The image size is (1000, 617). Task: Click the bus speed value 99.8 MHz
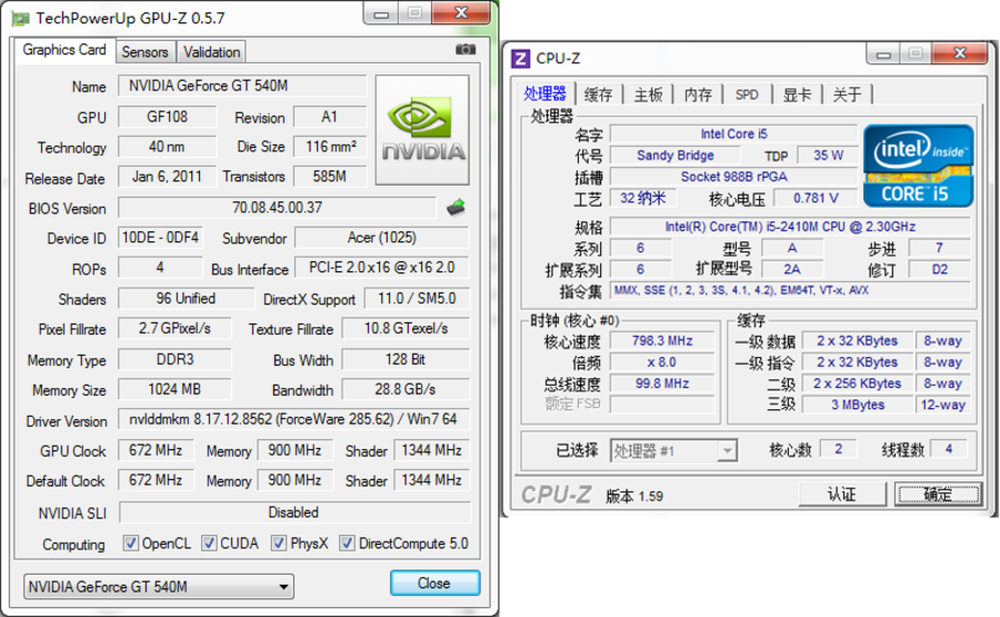point(662,383)
